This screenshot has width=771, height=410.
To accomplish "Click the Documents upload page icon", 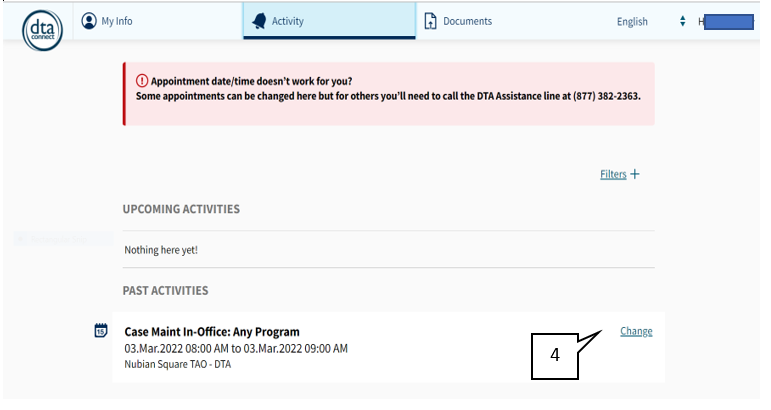I will 430,21.
